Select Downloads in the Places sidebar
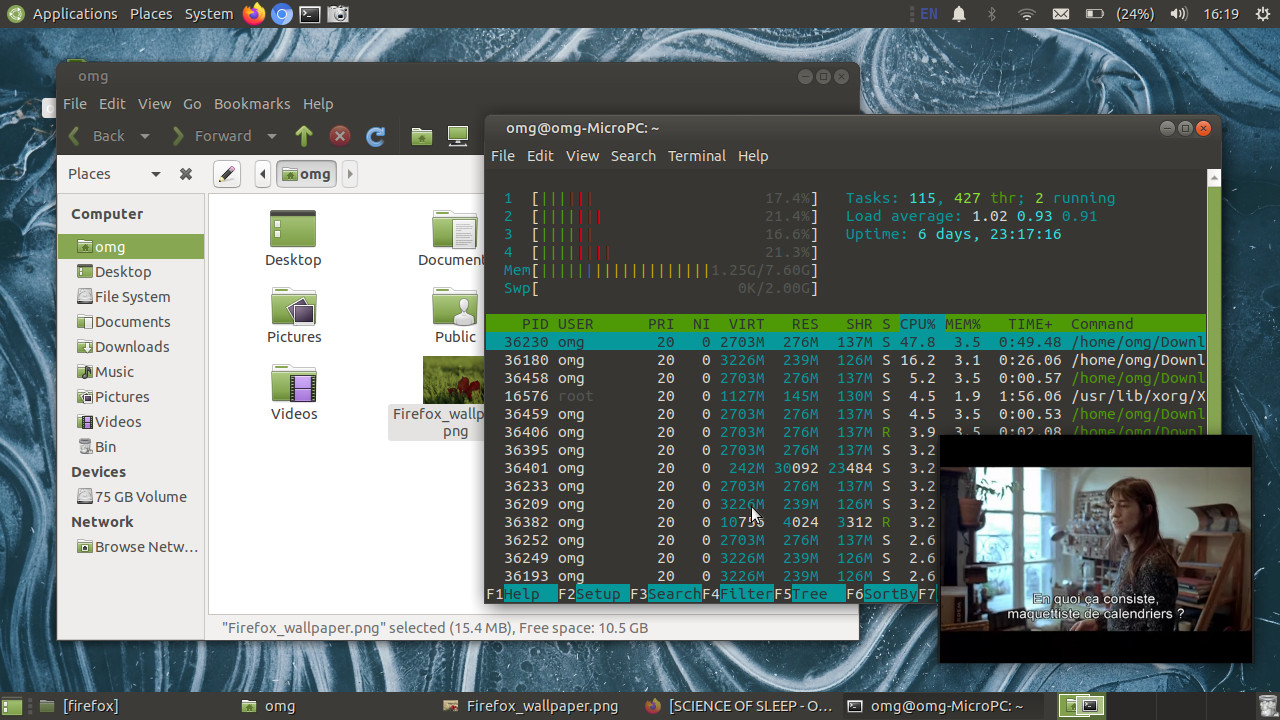 pyautogui.click(x=131, y=347)
